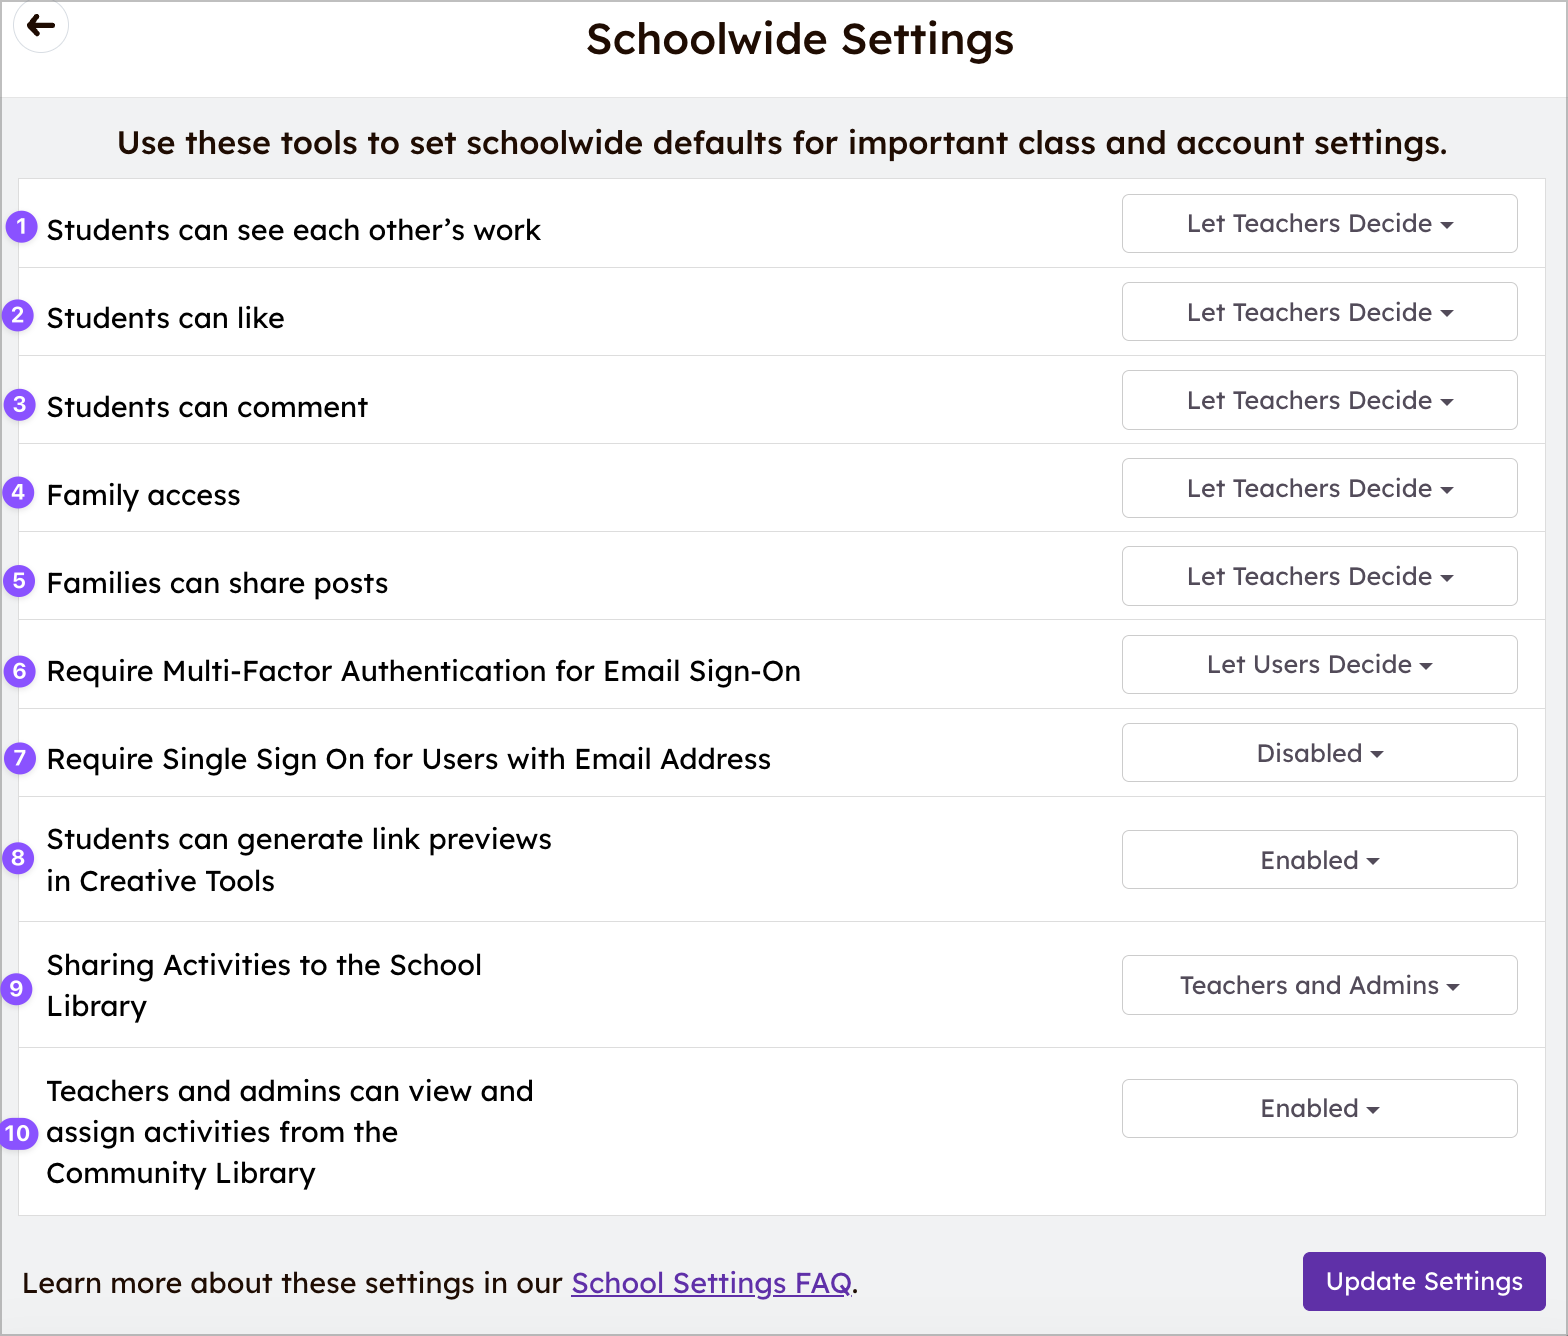Click badge 6 near Multi-Factor Authentication setting
Screen dimensions: 1568x1336
pos(19,672)
